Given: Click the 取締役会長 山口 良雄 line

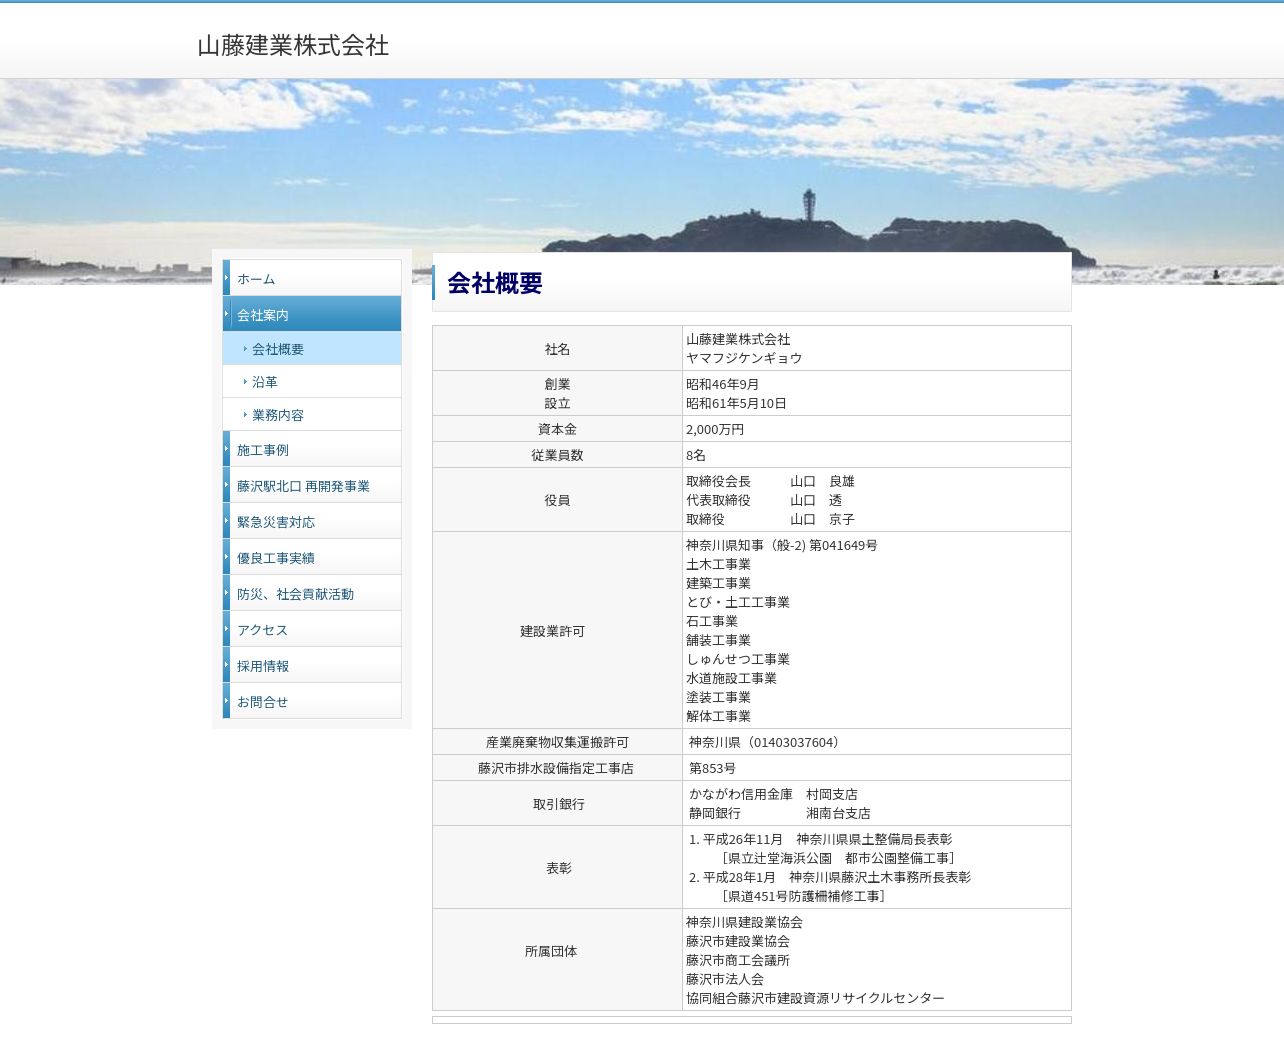Looking at the screenshot, I should click(770, 482).
